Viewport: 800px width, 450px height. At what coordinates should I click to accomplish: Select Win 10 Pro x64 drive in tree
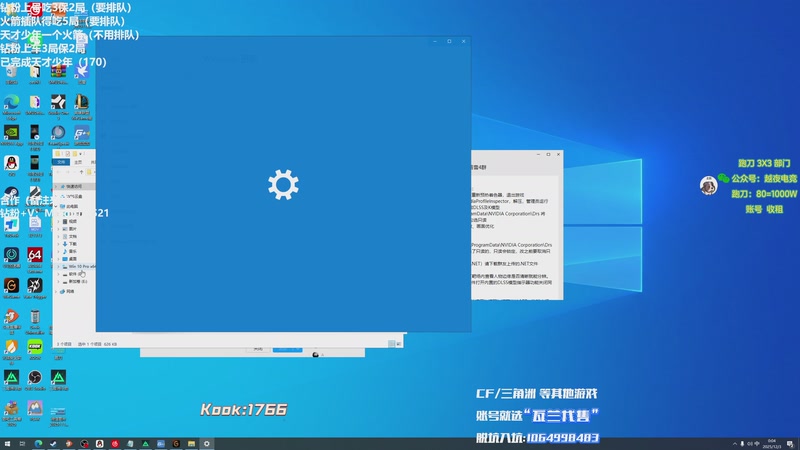79,266
